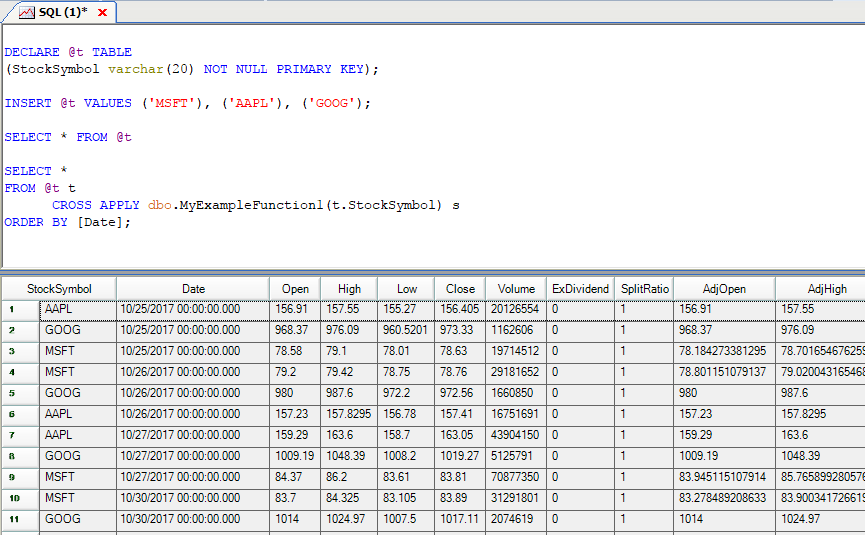
Task: Click the SplitRatio column header
Action: coord(644,289)
